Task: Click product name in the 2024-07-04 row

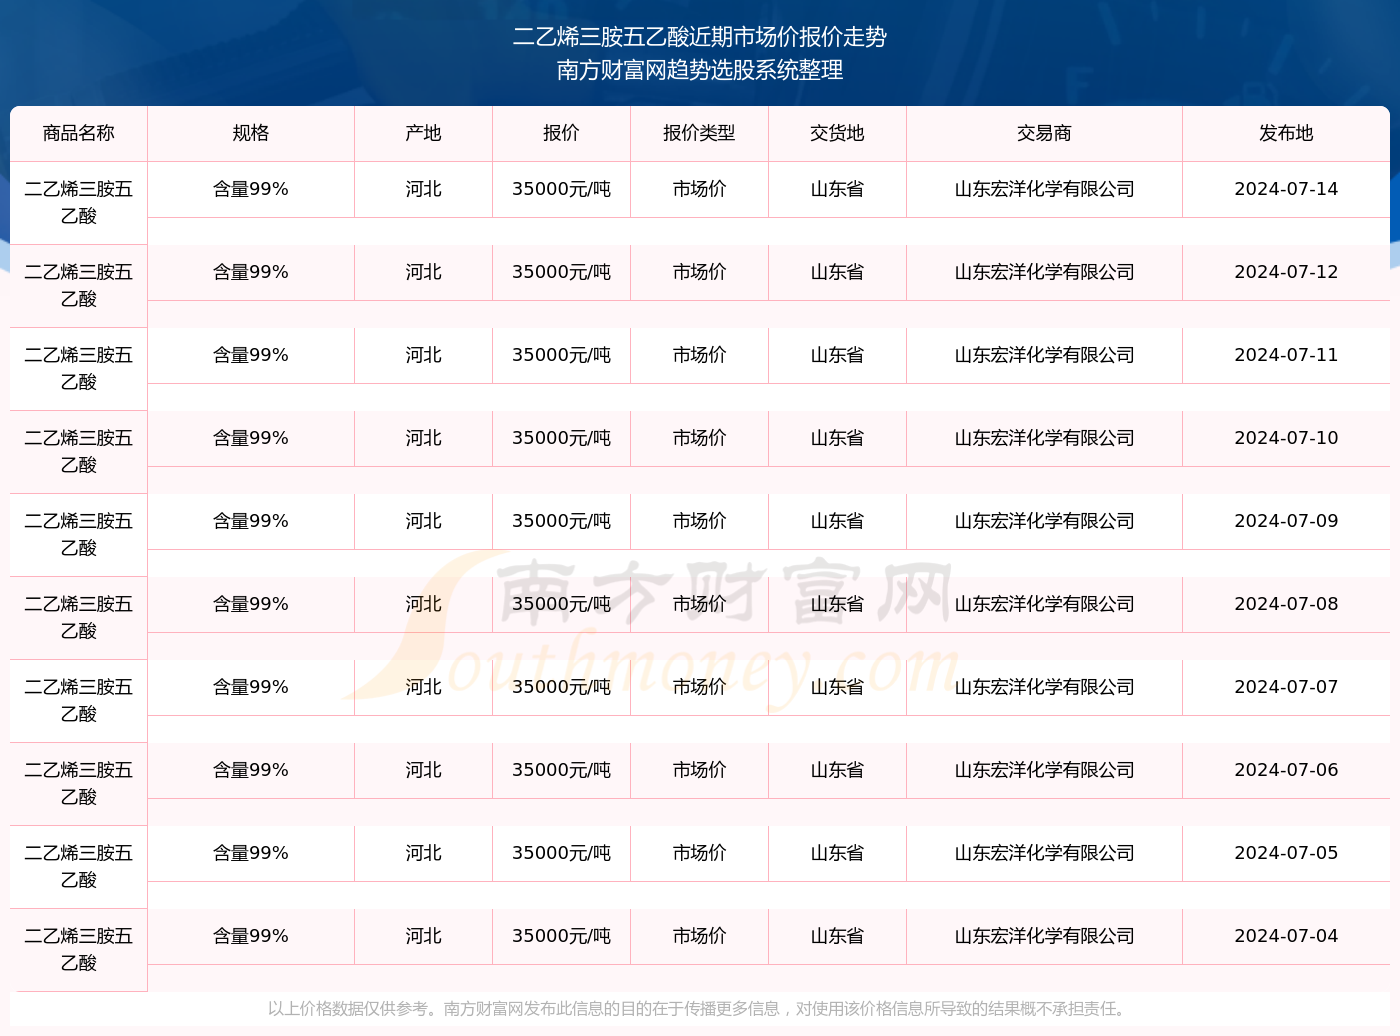Action: pos(79,950)
